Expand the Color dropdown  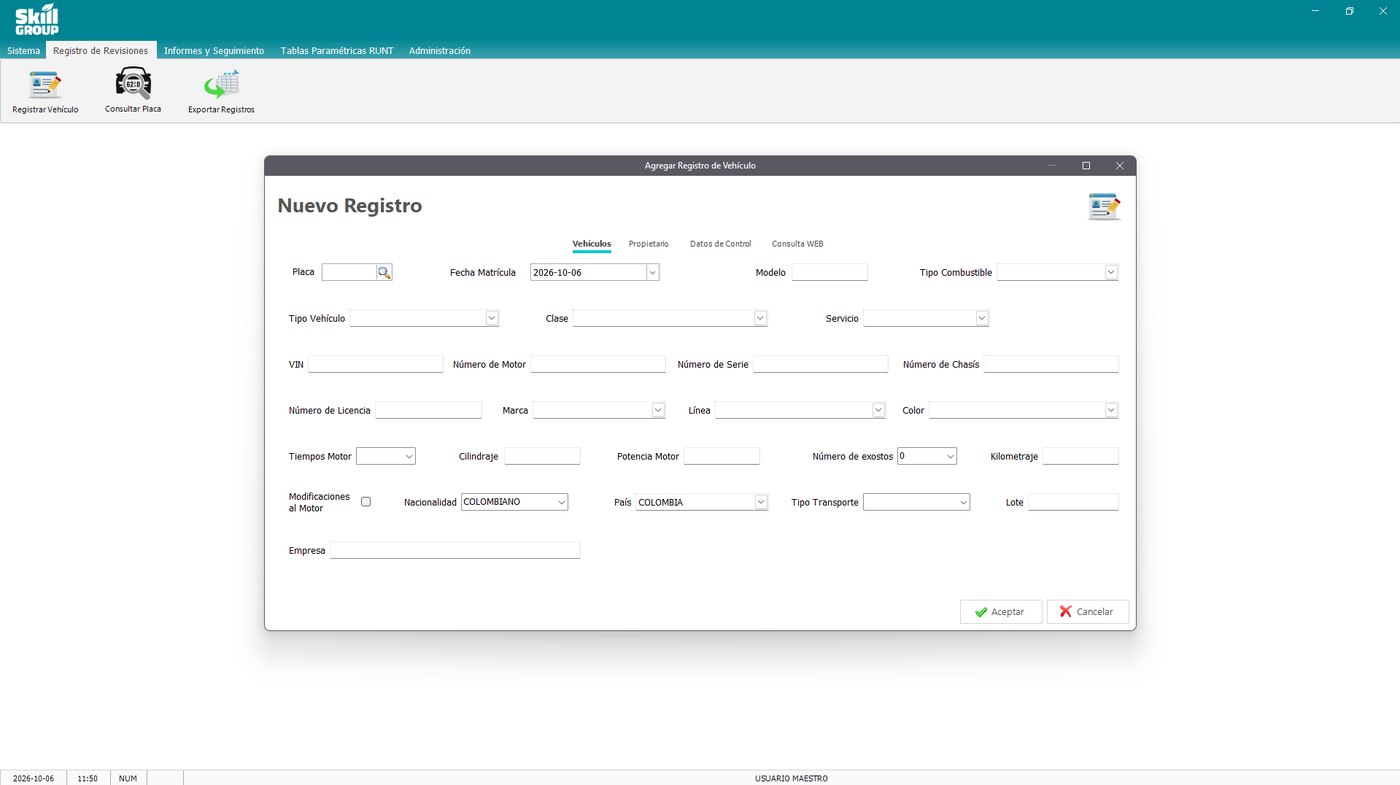pyautogui.click(x=1110, y=410)
